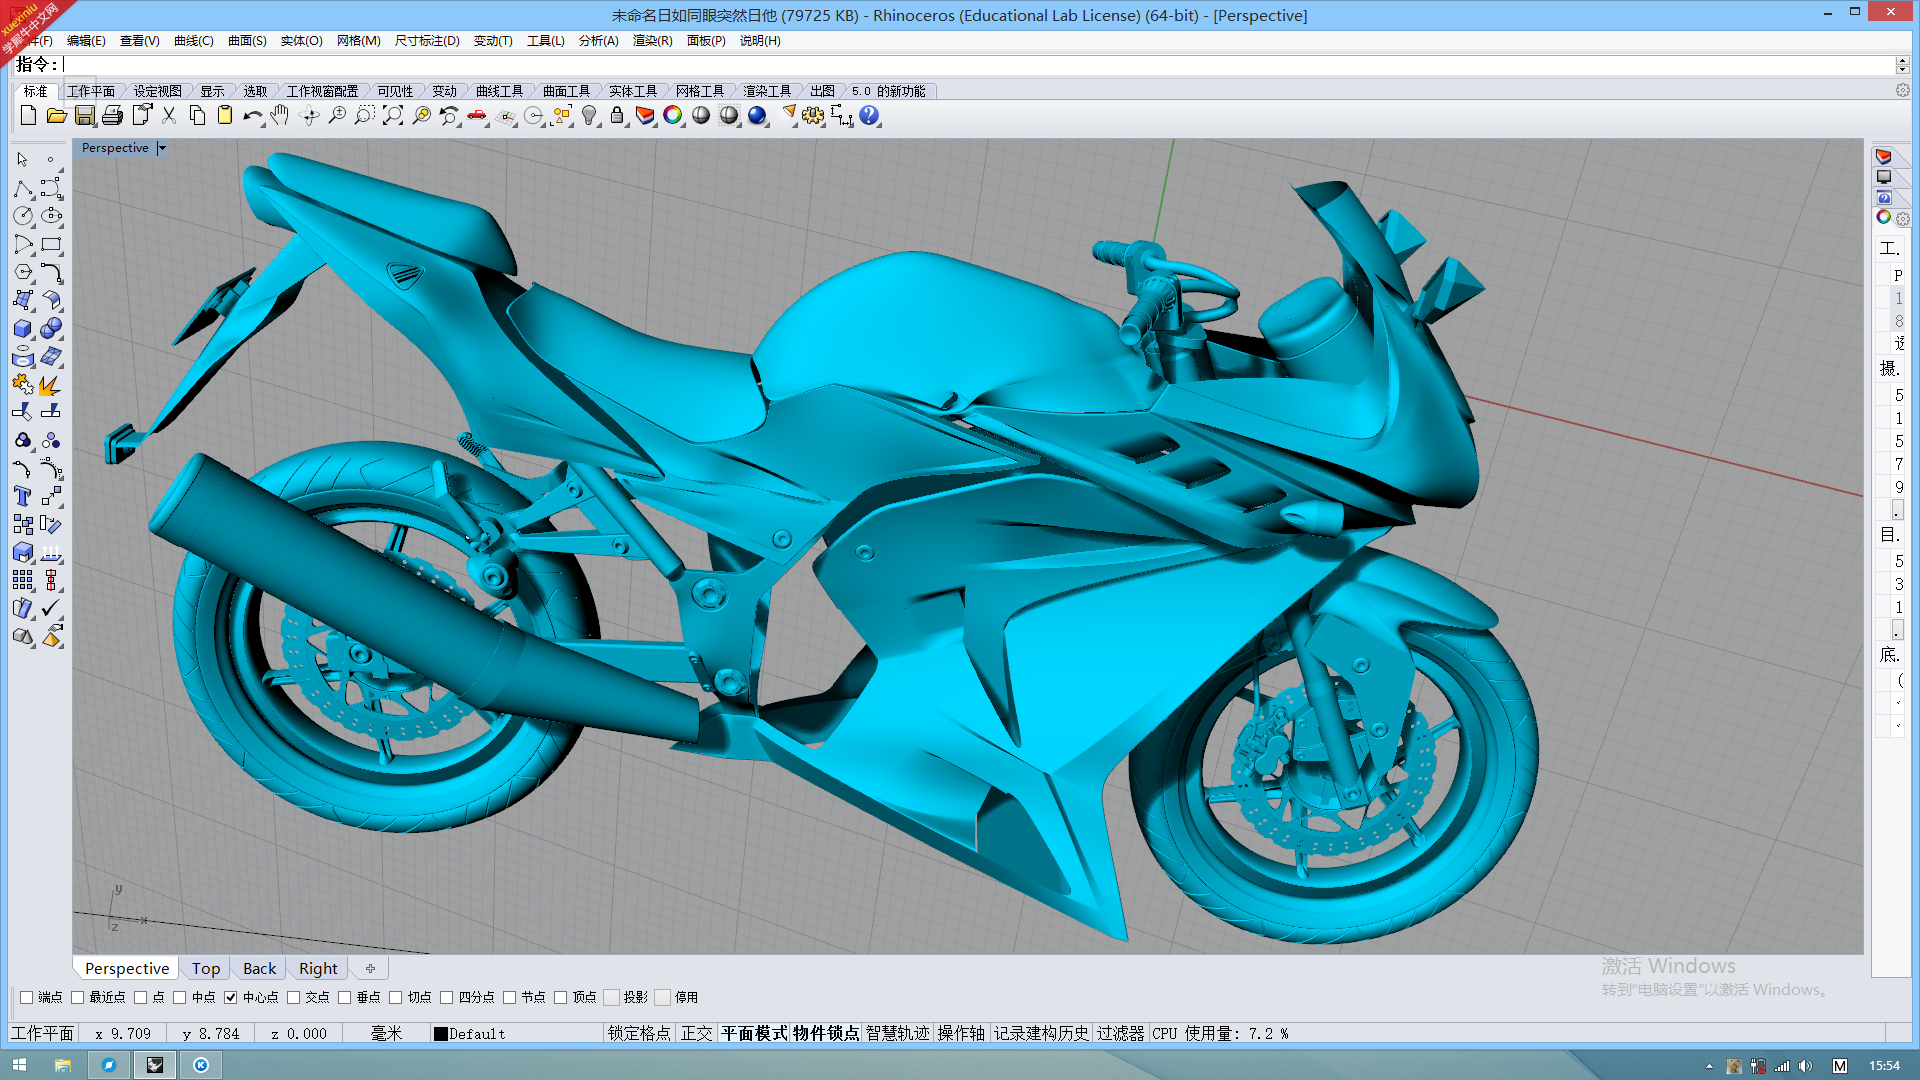Select the Polyline tool in sidebar
Viewport: 1920px width, 1080px height.
(23, 189)
